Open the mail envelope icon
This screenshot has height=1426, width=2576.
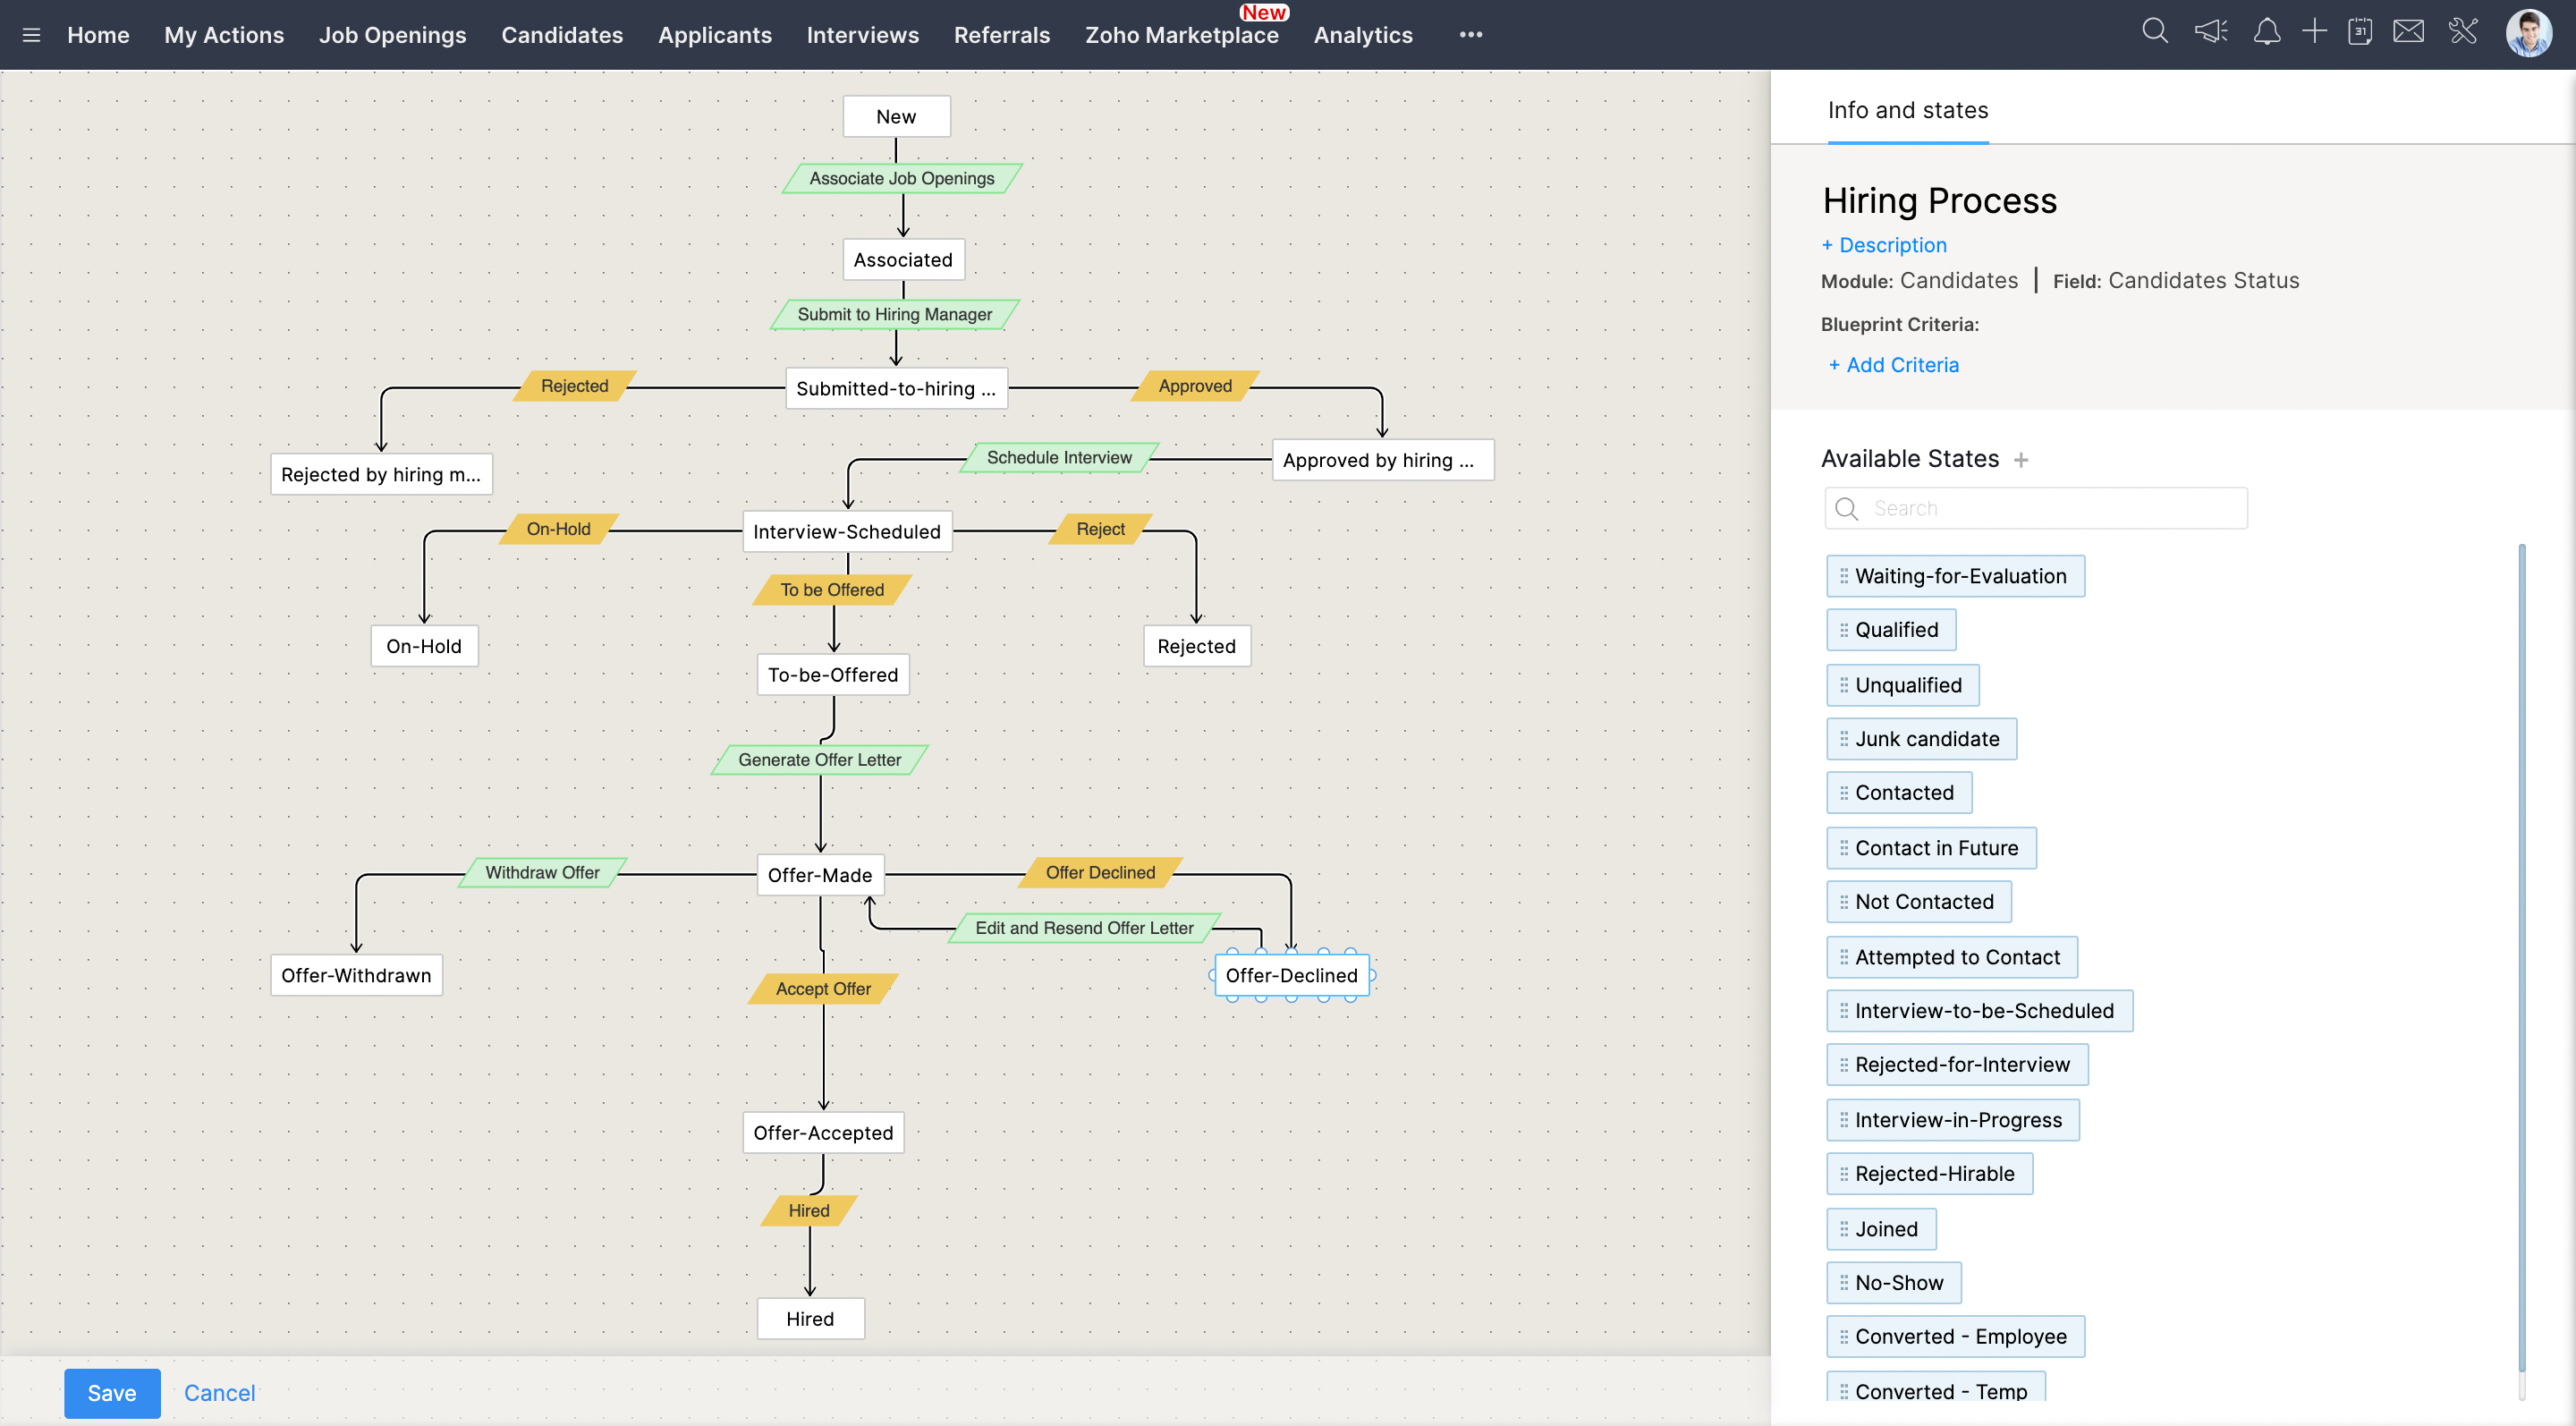[2408, 32]
